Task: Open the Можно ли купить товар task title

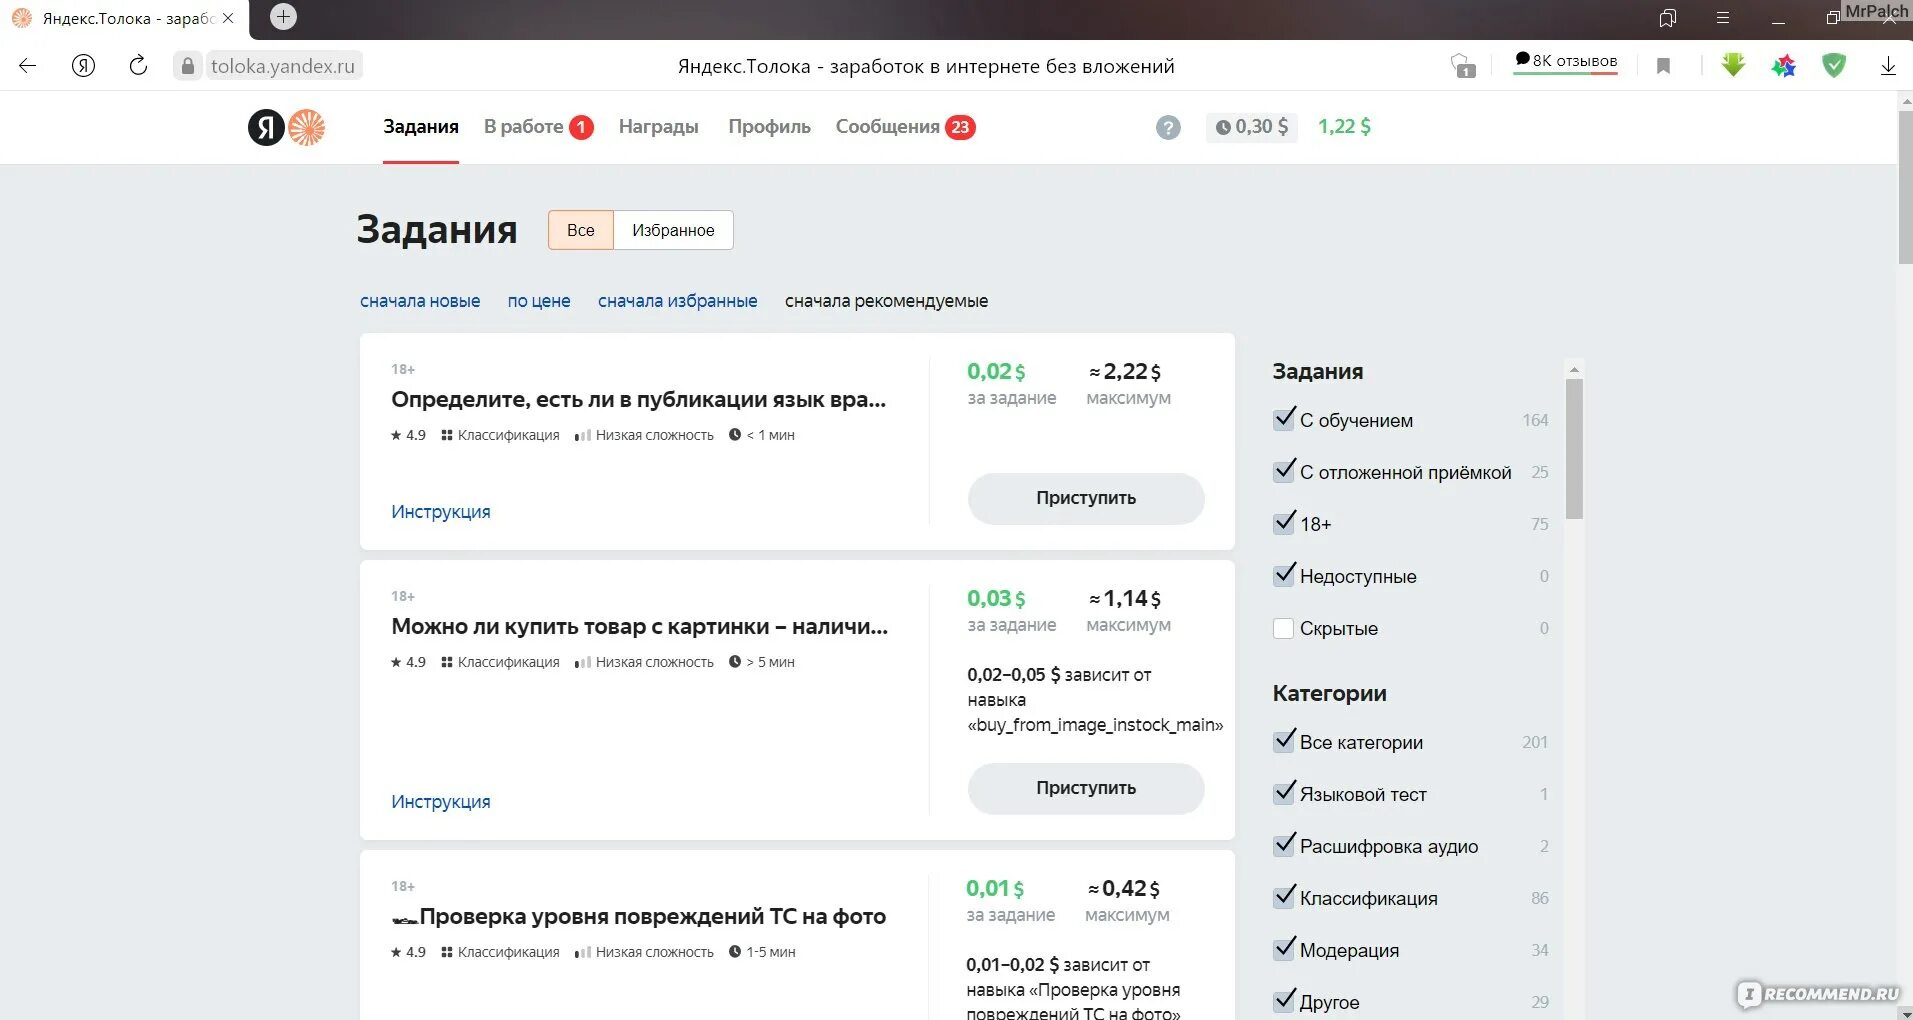Action: [640, 626]
